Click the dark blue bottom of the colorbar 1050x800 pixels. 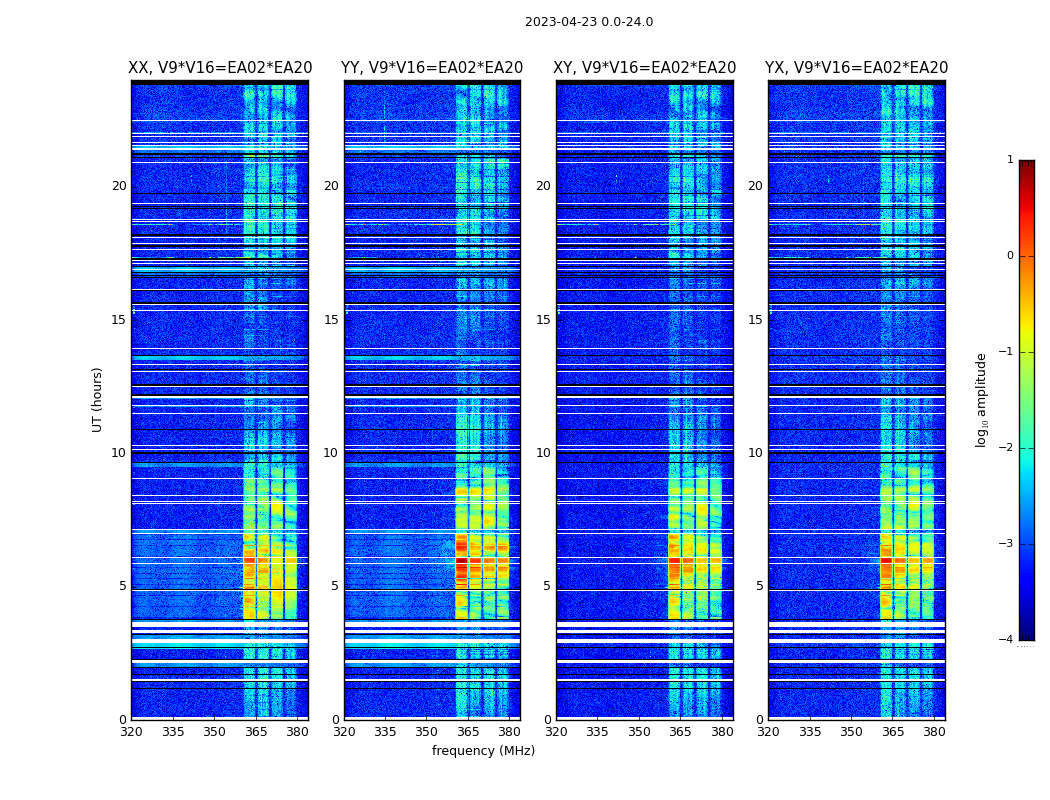[x=1026, y=630]
